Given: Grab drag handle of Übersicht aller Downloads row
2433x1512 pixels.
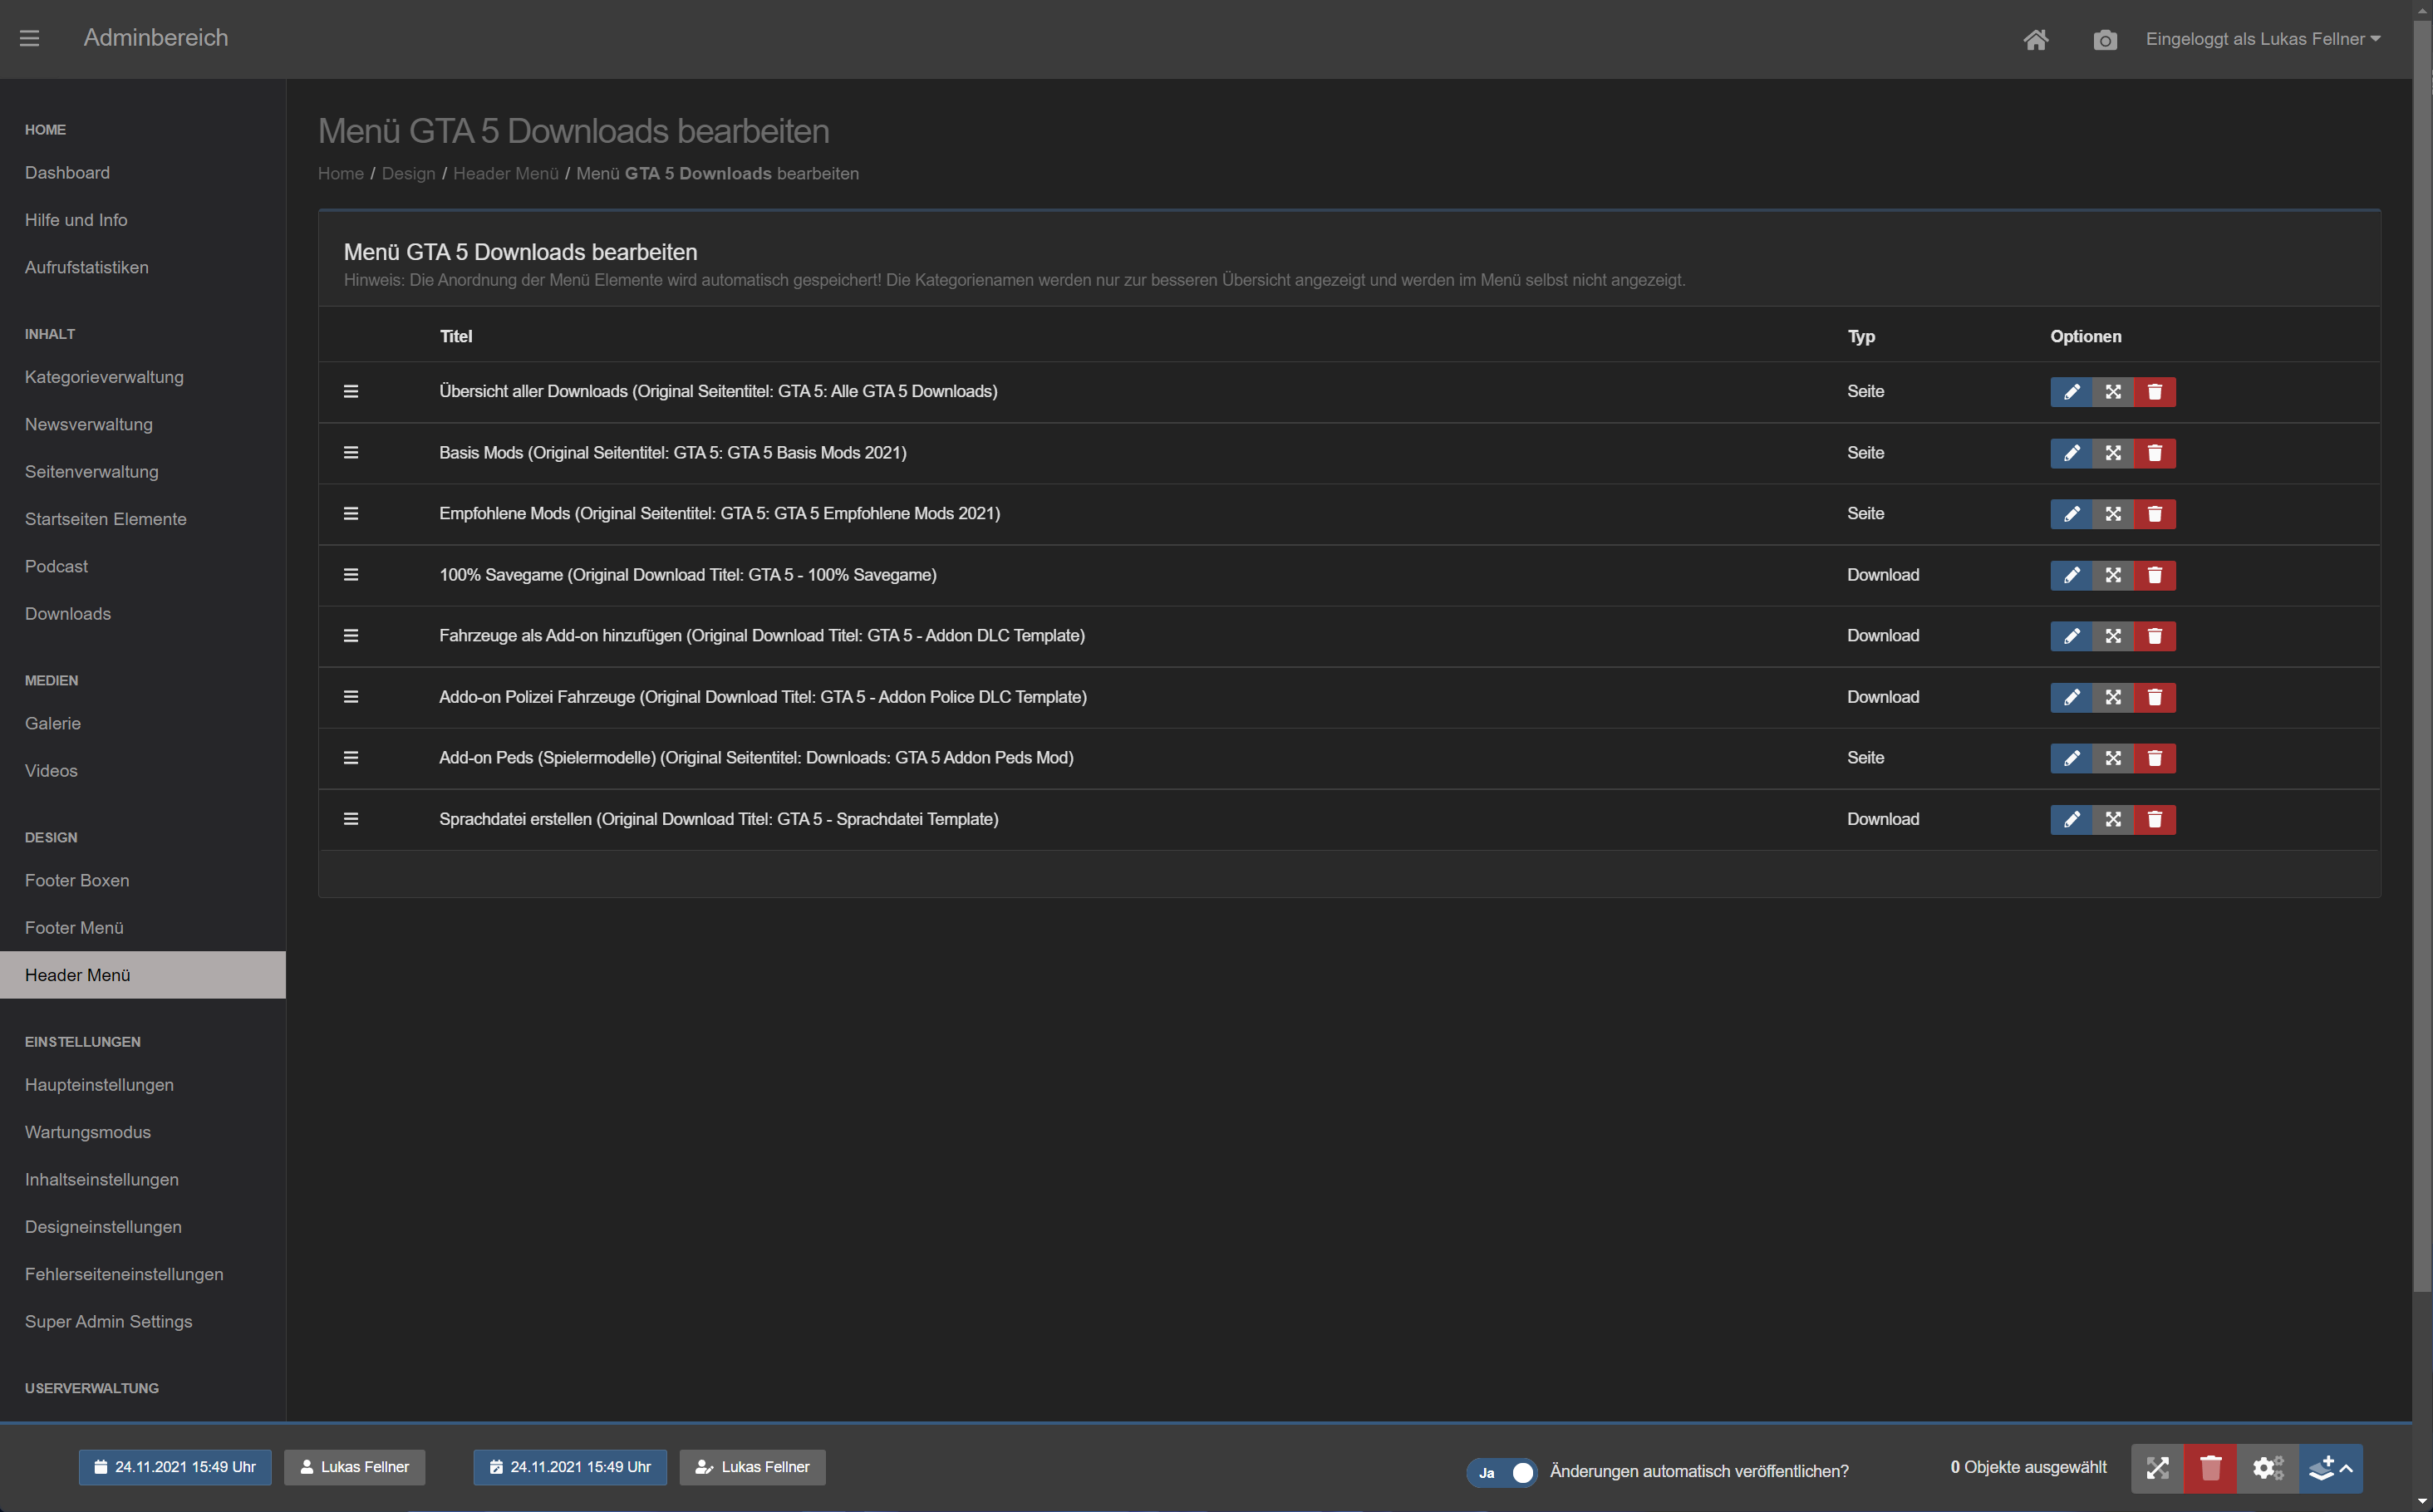Looking at the screenshot, I should [351, 391].
